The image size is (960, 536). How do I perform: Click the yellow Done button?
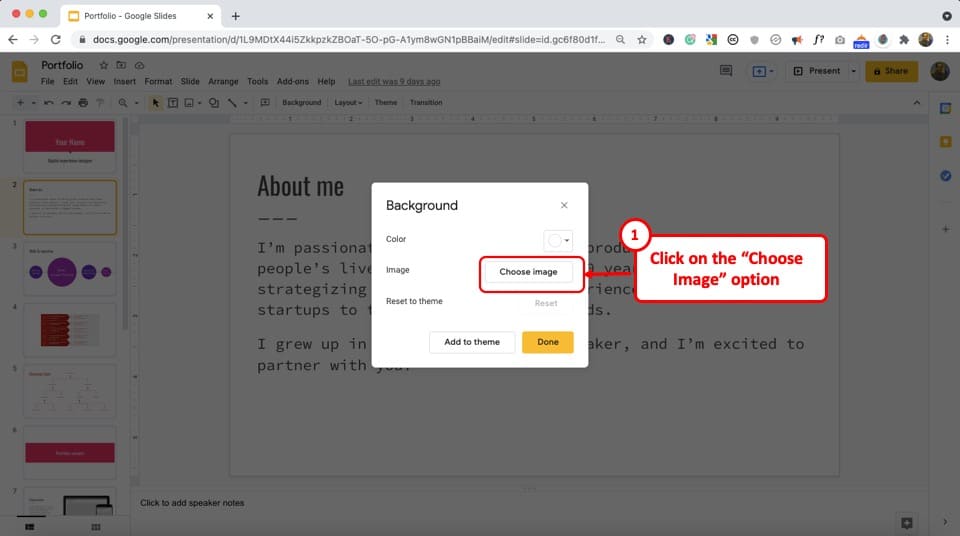[x=547, y=342]
